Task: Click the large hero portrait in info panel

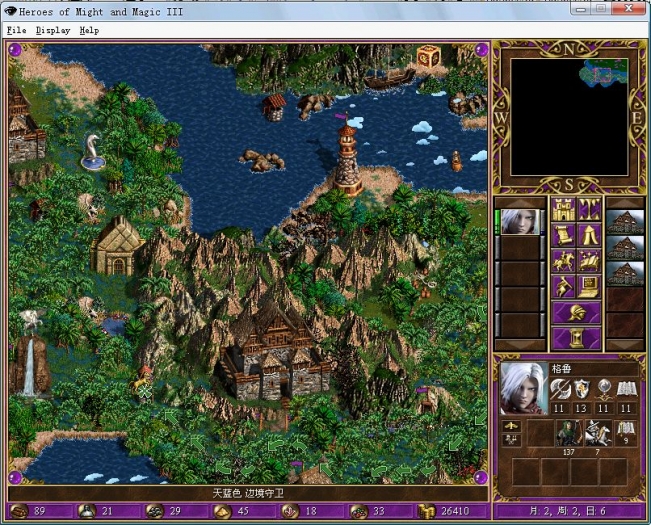Action: point(524,388)
